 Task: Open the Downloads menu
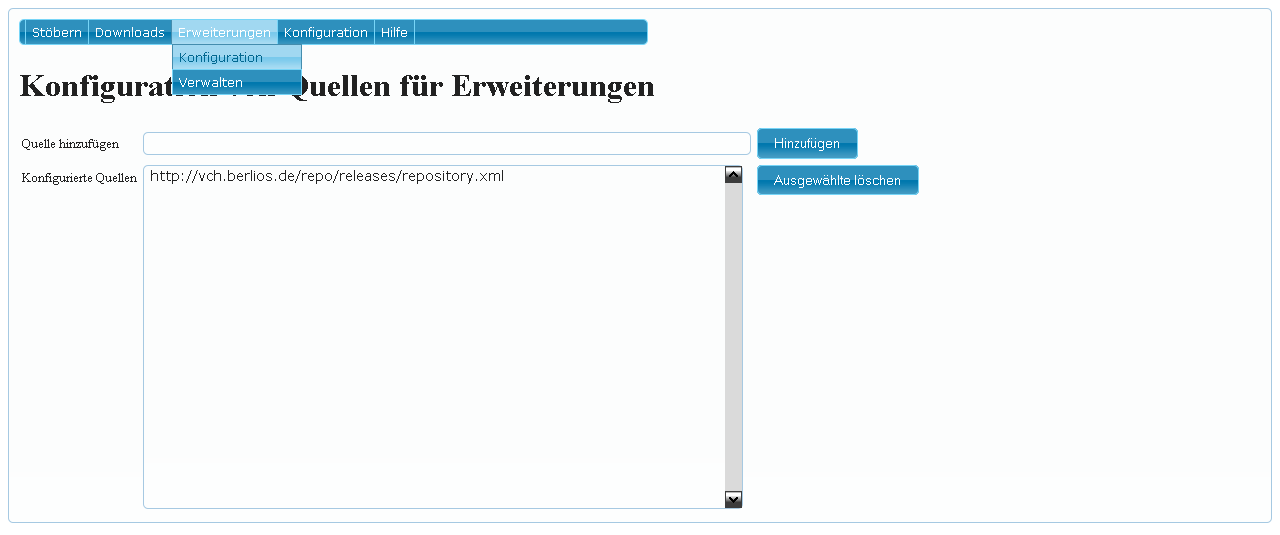pyautogui.click(x=130, y=33)
